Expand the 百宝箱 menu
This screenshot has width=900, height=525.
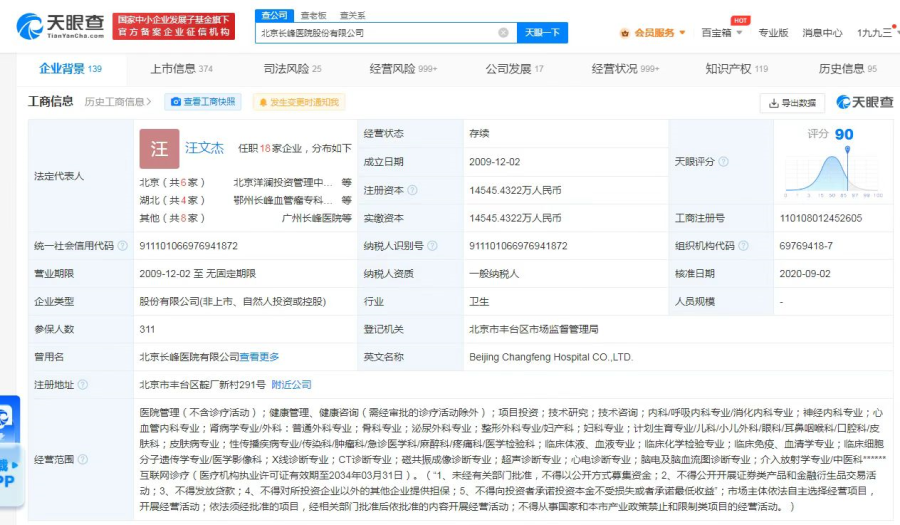coord(721,33)
